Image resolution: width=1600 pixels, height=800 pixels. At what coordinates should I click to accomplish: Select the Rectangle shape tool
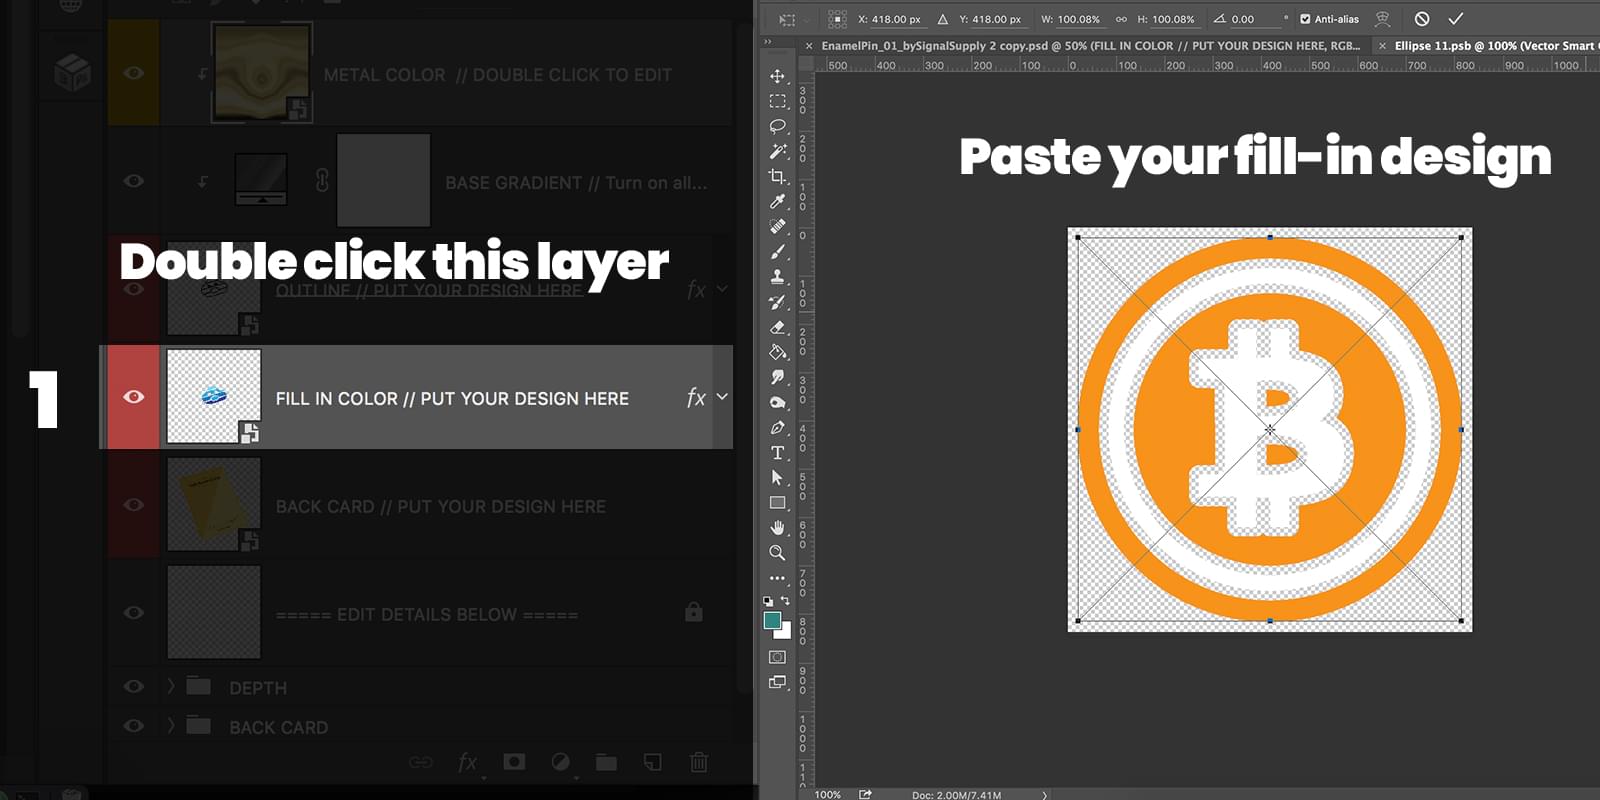pos(777,502)
